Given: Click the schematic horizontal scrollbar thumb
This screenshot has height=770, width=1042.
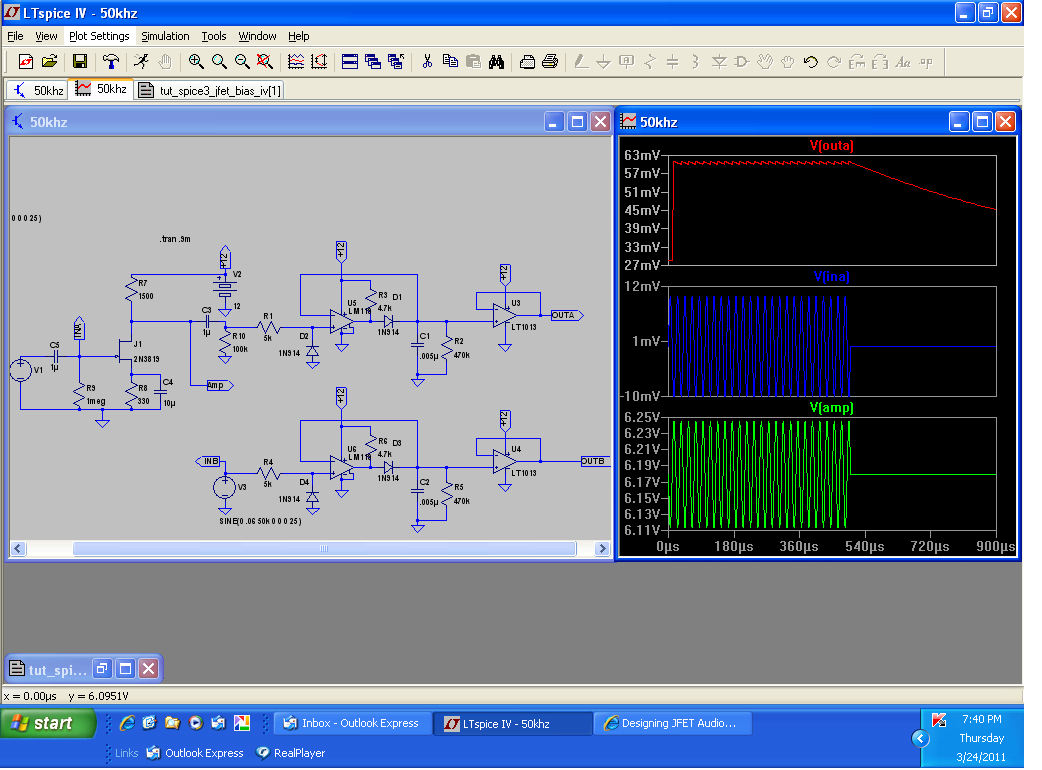Looking at the screenshot, I should [324, 548].
